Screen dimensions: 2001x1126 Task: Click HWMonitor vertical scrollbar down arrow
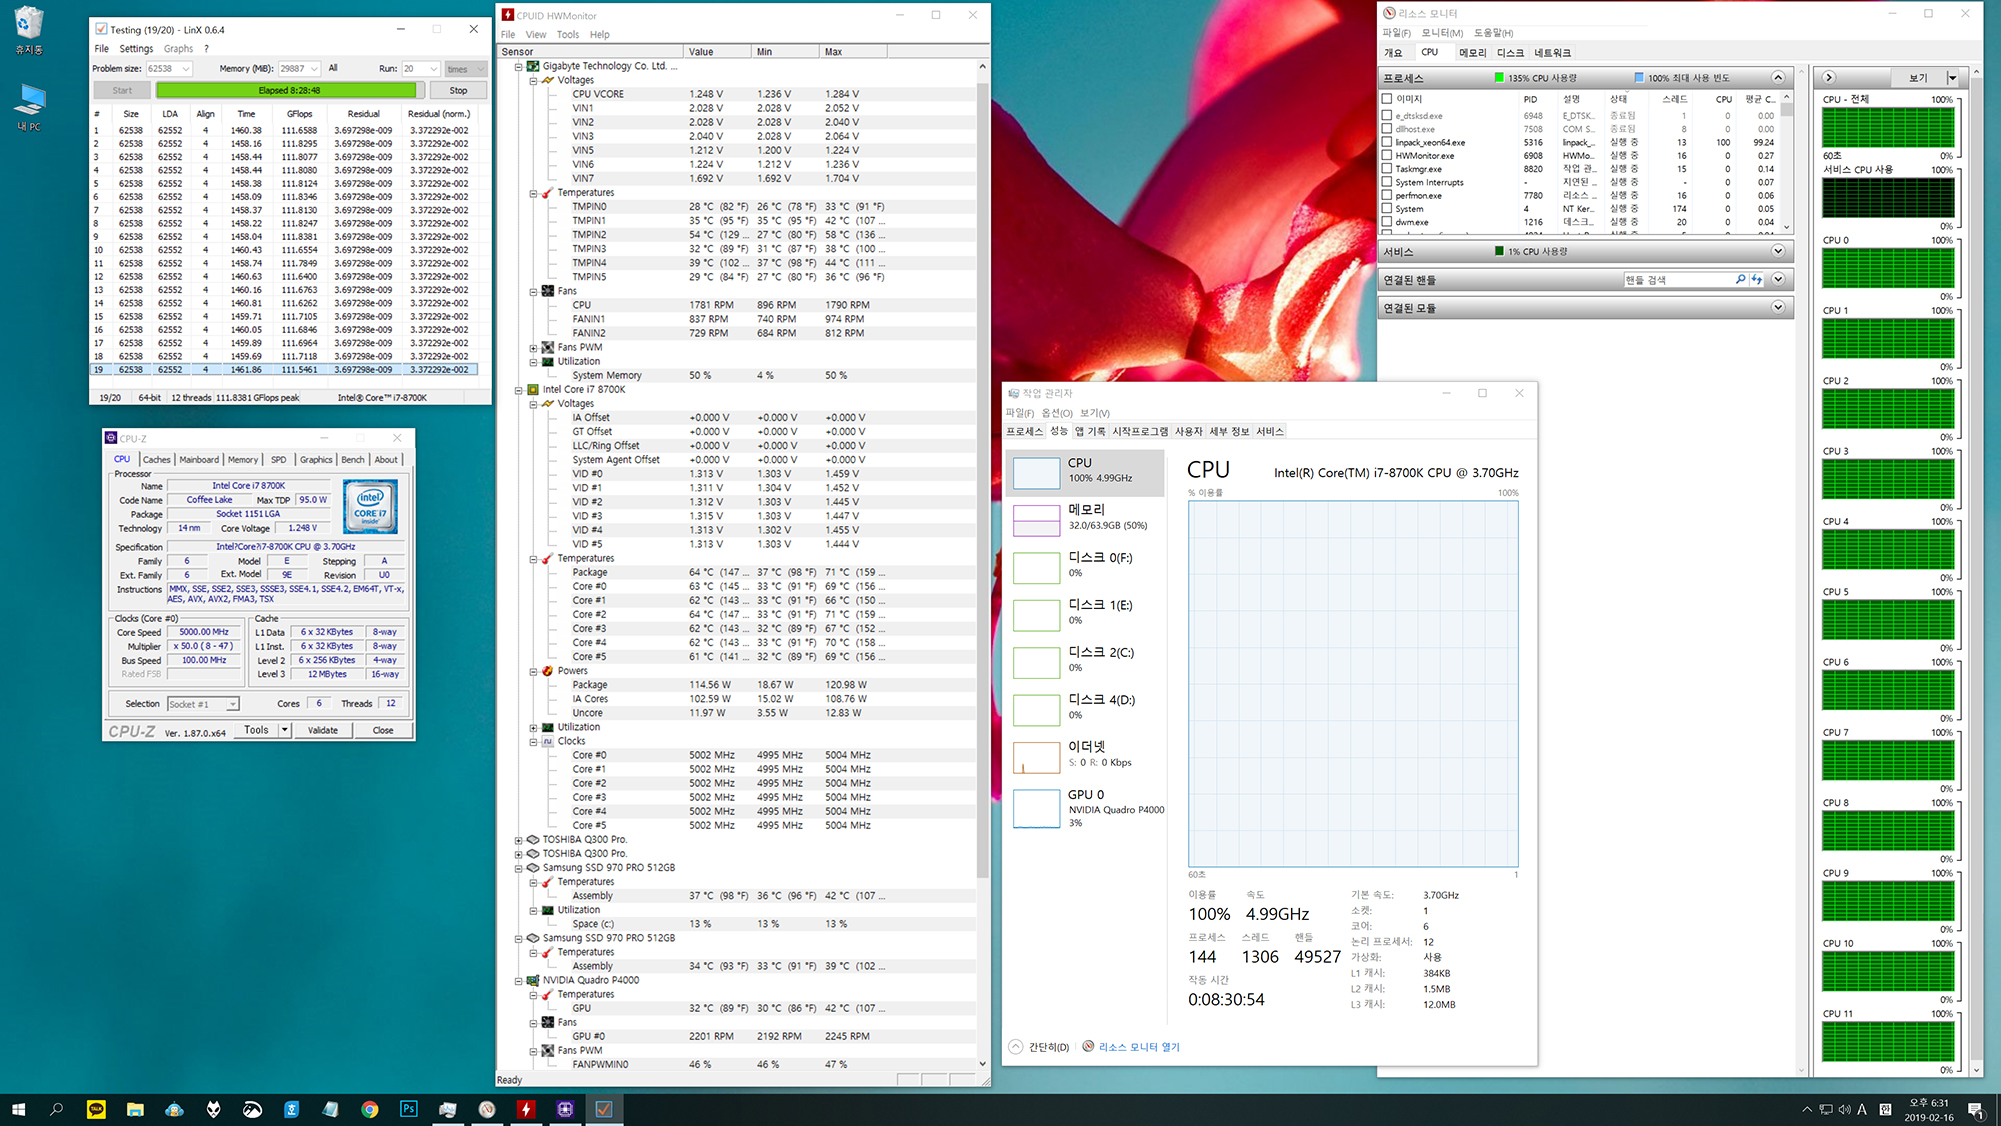coord(982,1064)
